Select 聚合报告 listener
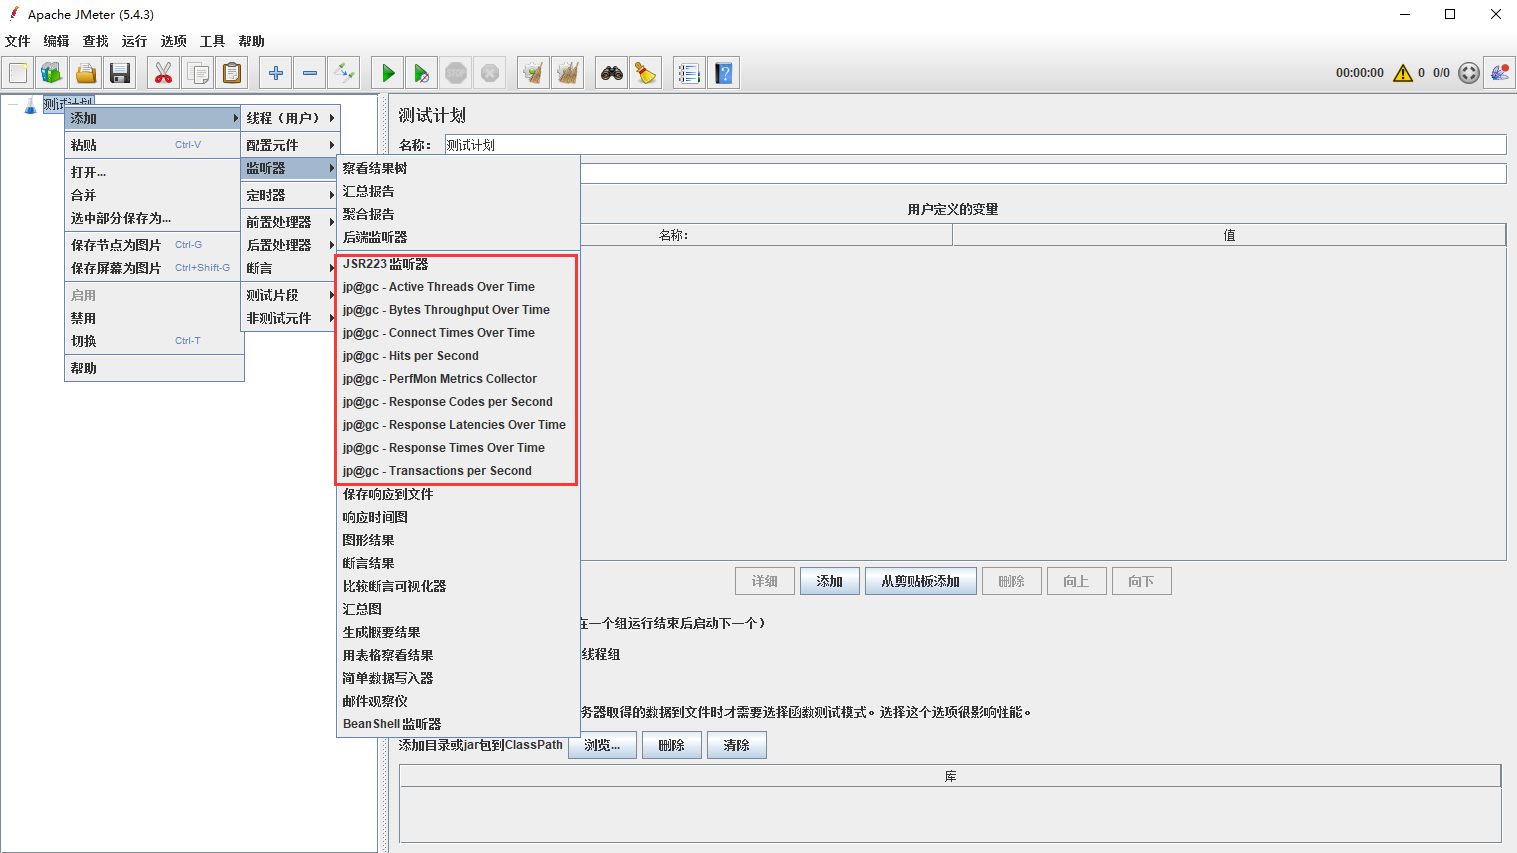Screen dimensions: 1517x853 click(368, 214)
